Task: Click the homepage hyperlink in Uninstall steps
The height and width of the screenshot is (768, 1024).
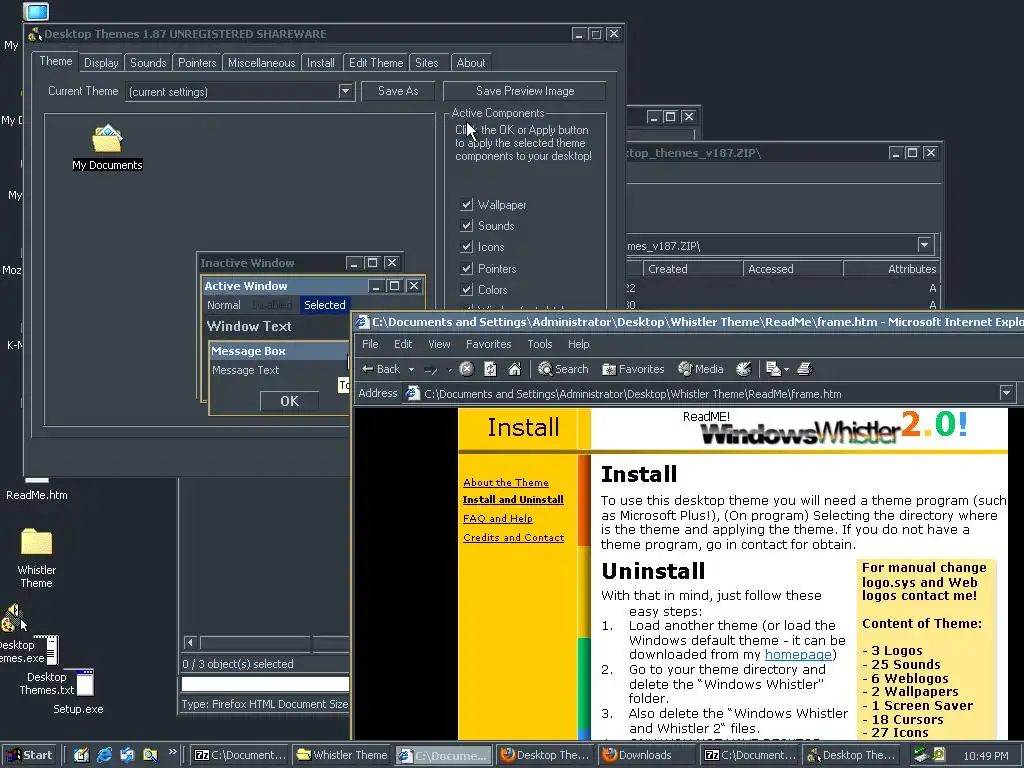Action: pos(798,654)
